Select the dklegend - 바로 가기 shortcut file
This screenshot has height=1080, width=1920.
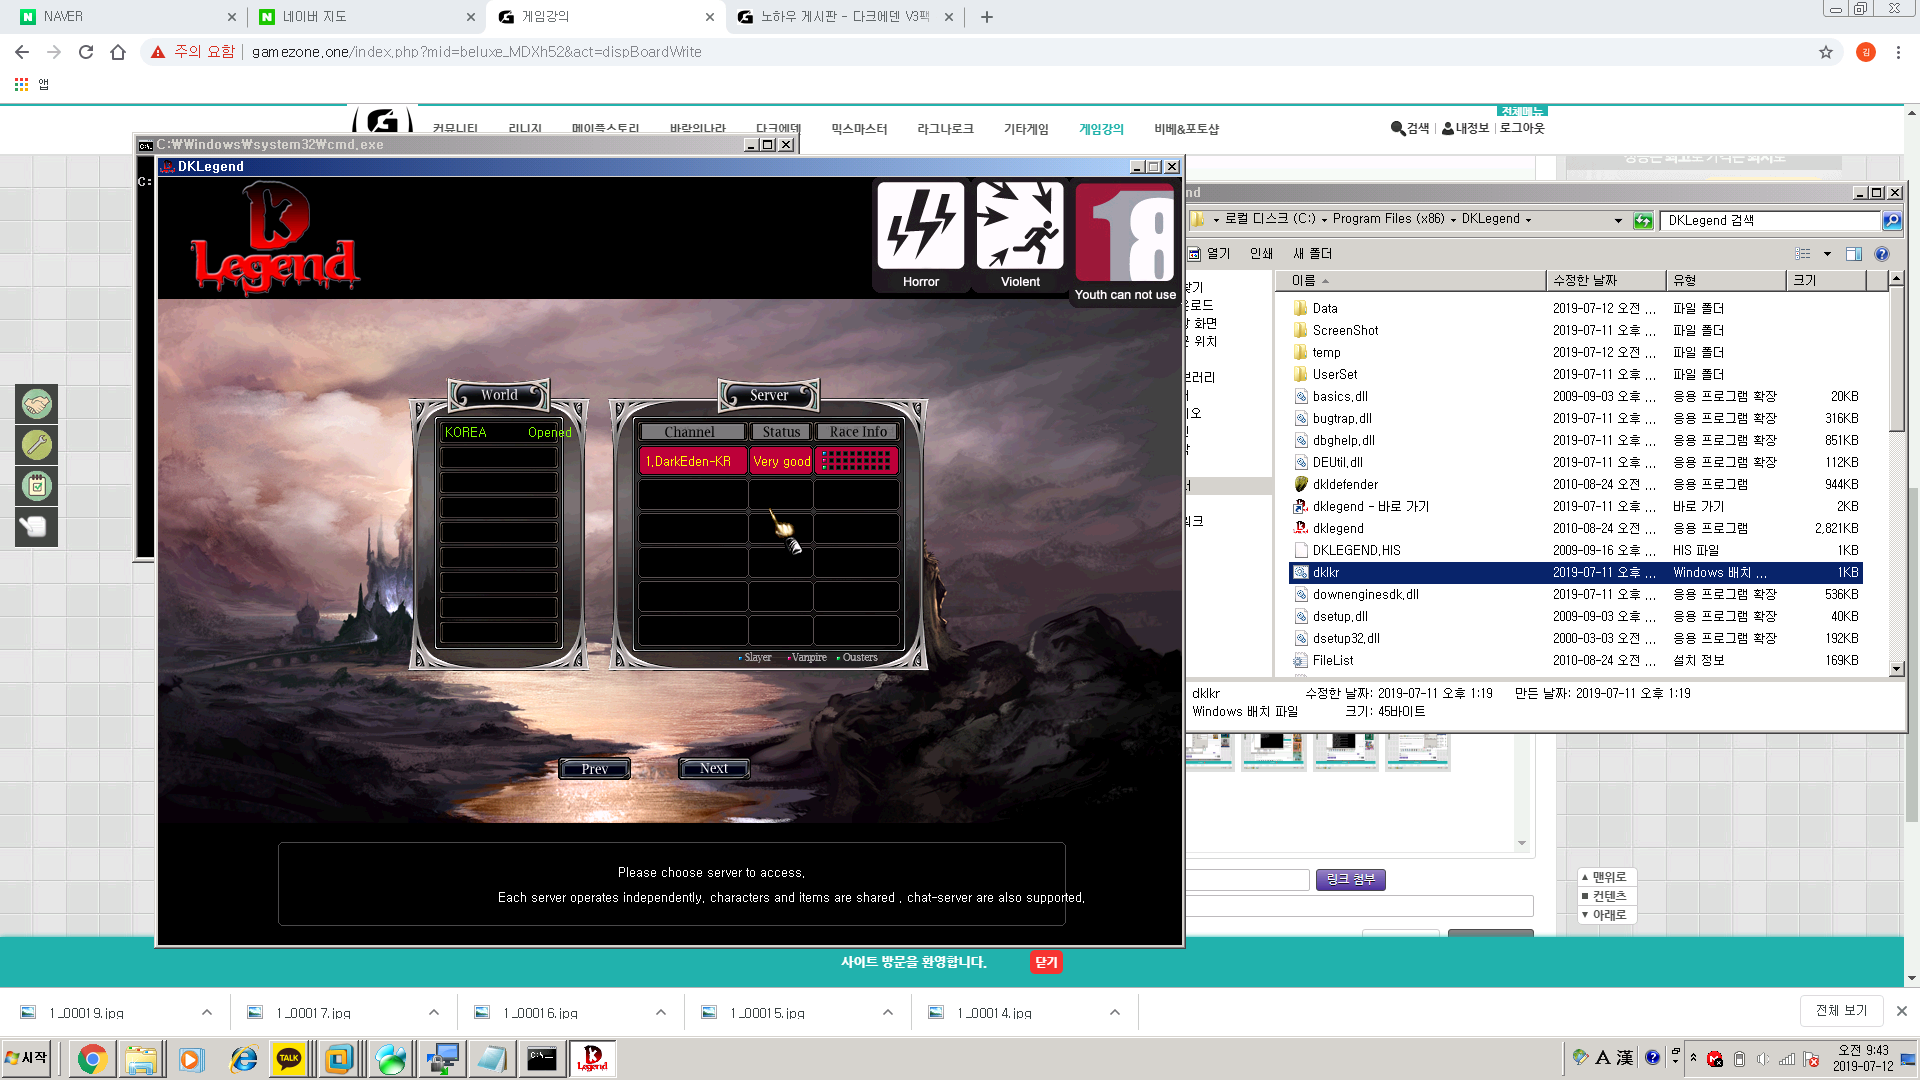pyautogui.click(x=1370, y=506)
